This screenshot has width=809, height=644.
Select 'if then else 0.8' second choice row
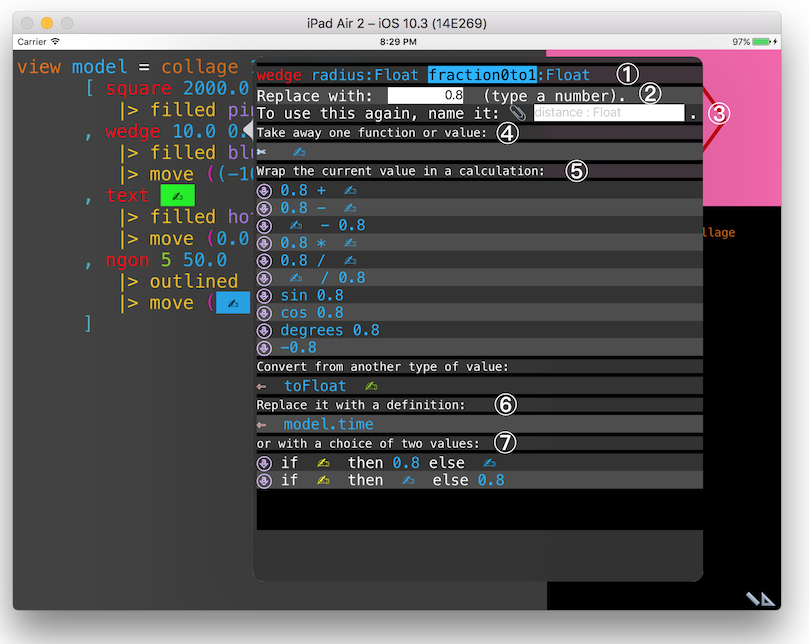[x=480, y=480]
